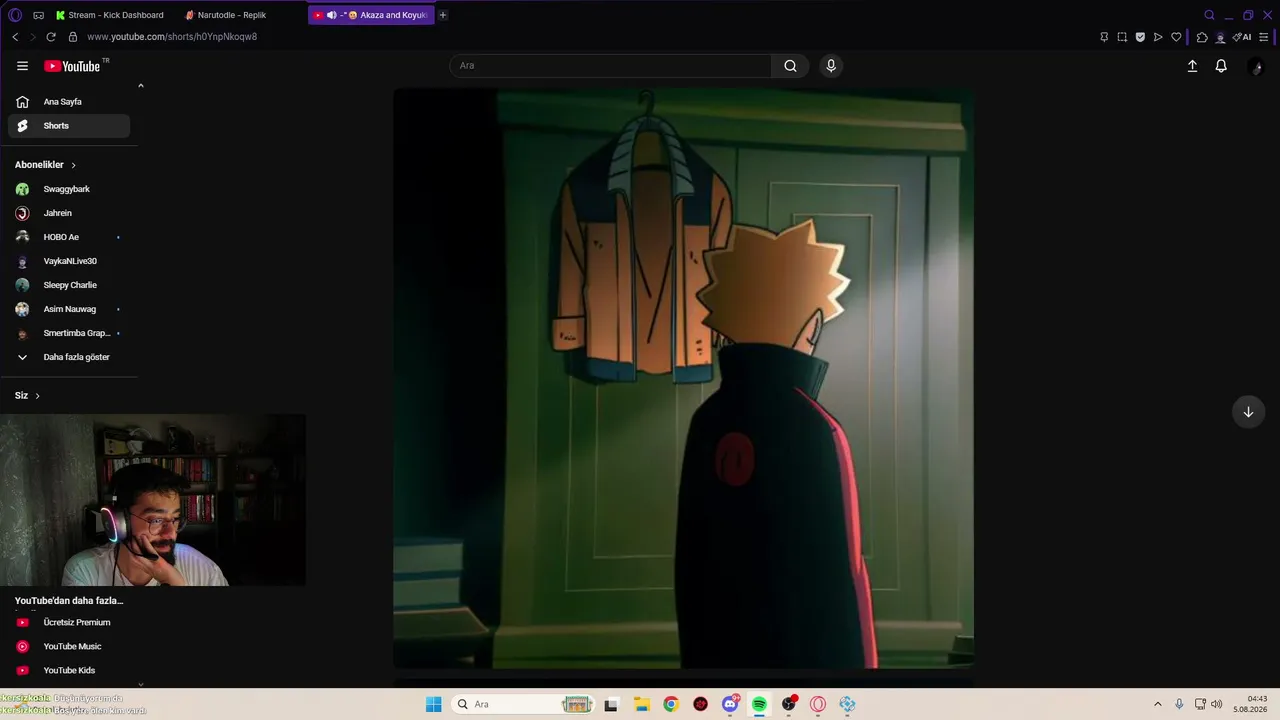Screen dimensions: 1280x720
Task: Expand the Abonelikler section
Action: [x=45, y=165]
